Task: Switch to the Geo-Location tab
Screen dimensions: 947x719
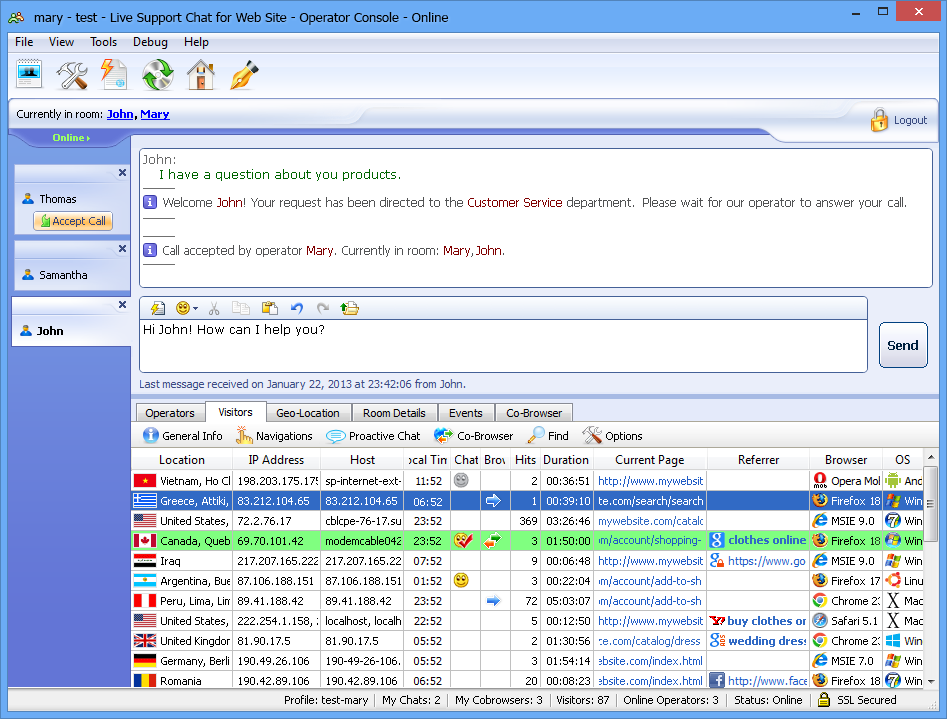Action: point(308,413)
